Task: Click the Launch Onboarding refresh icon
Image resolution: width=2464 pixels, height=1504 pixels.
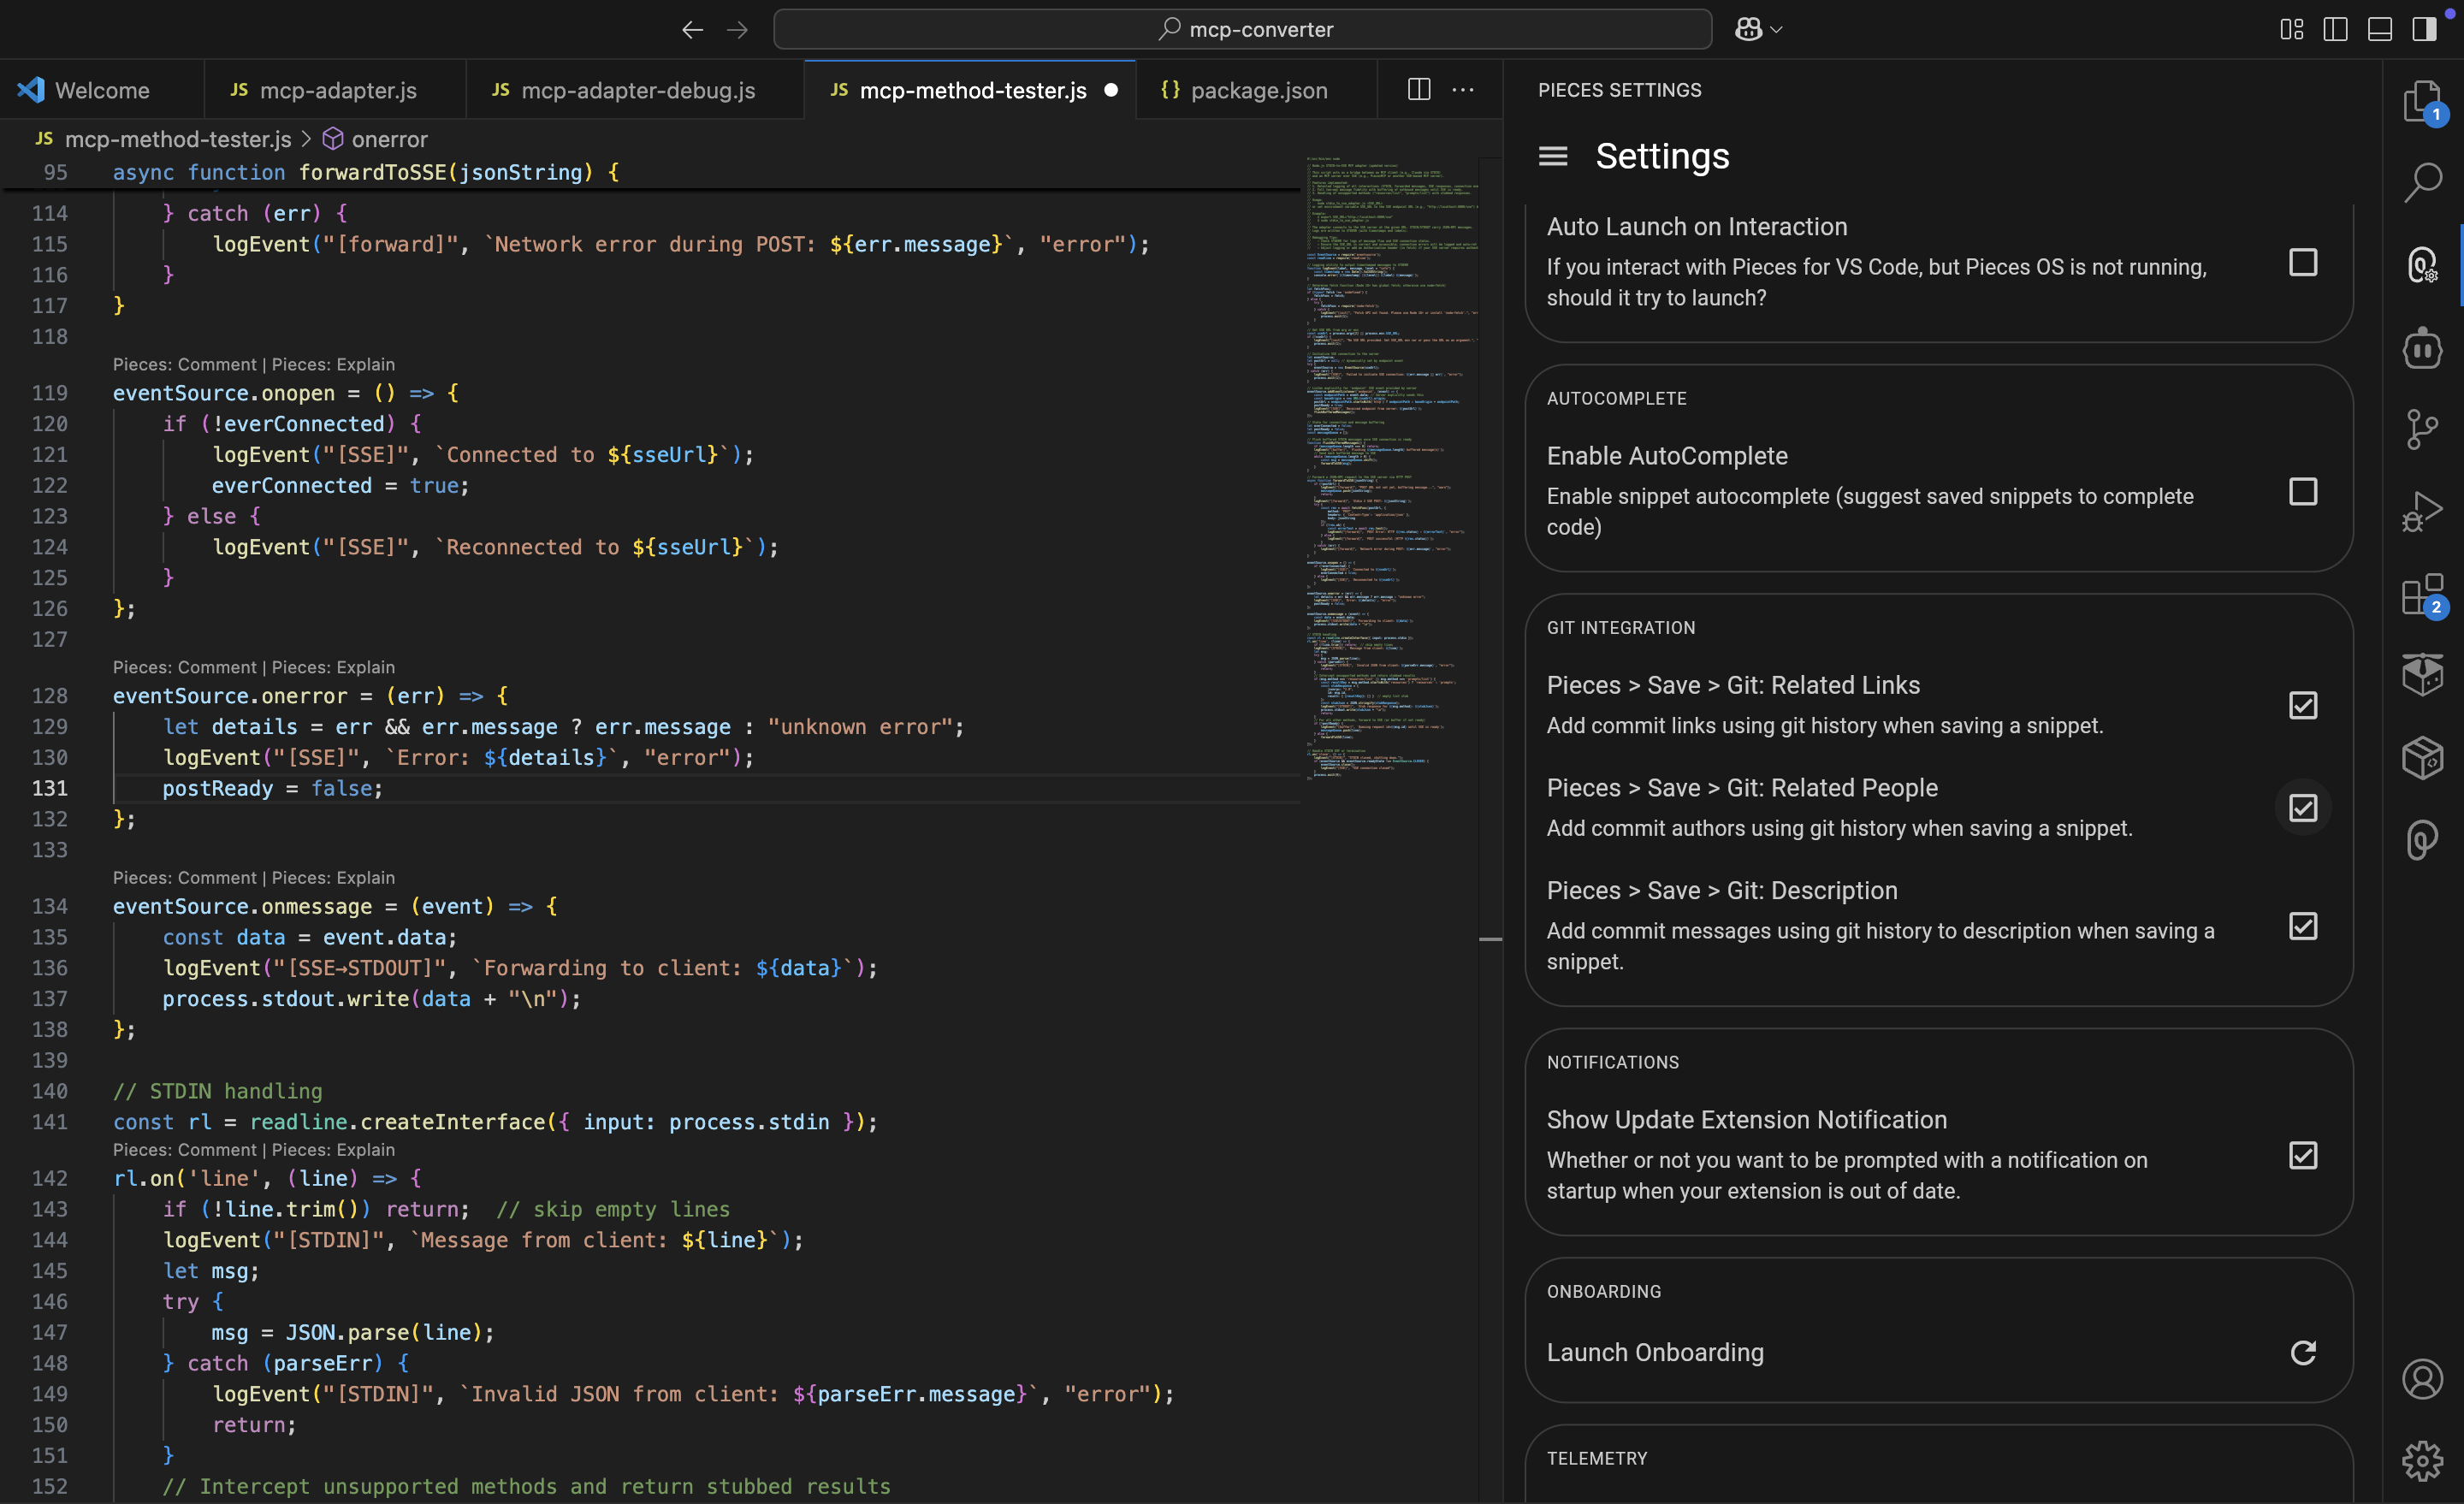Action: [x=2303, y=1353]
